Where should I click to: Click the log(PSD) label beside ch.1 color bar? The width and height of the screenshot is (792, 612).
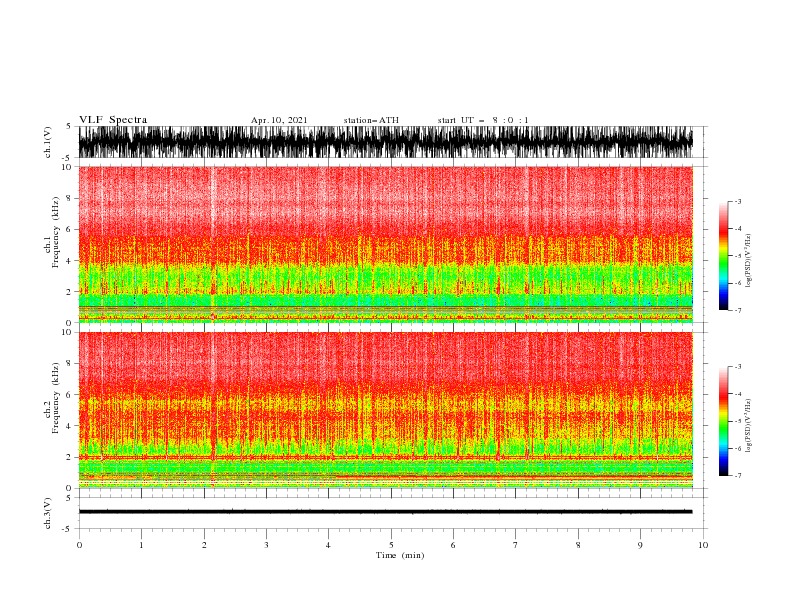point(748,261)
